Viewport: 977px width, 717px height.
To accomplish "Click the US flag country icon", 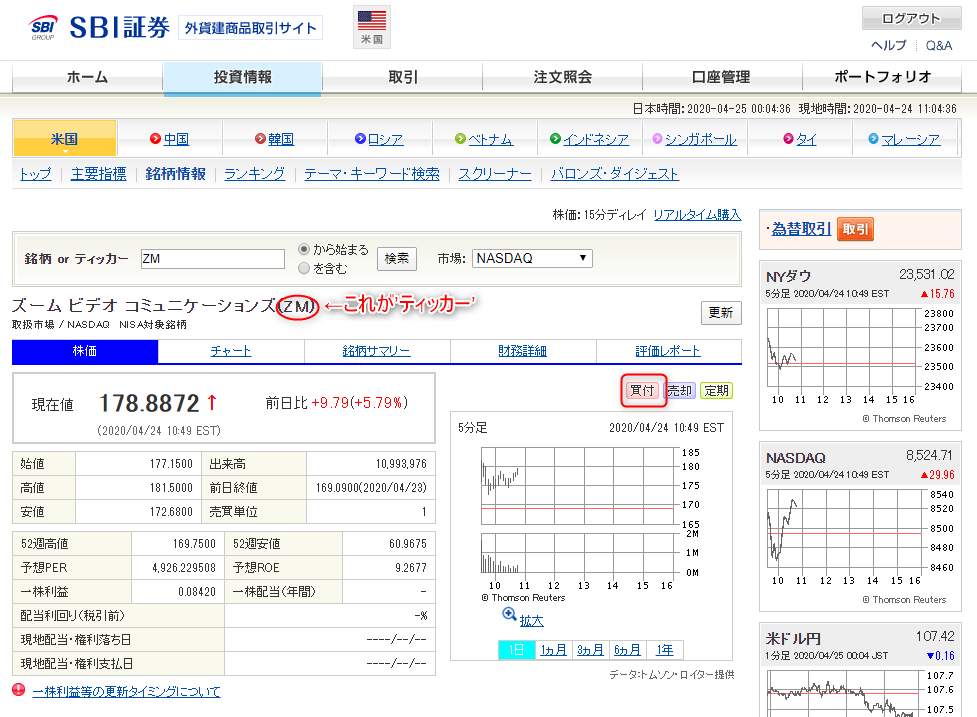I will 372,27.
